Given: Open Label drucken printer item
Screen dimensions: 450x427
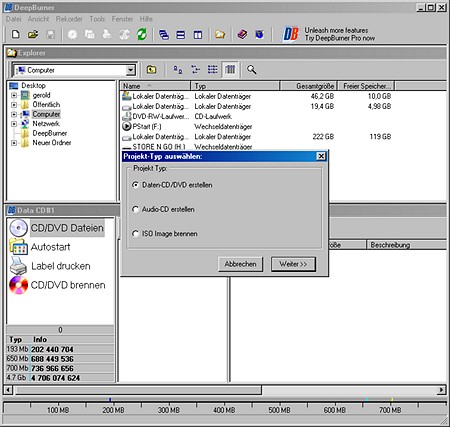Looking at the screenshot, I should pos(50,266).
